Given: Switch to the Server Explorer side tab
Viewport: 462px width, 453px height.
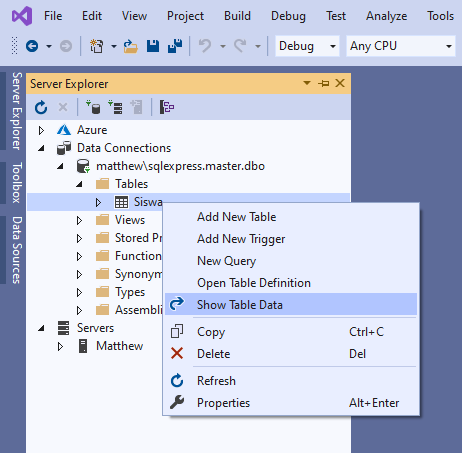Looking at the screenshot, I should click(17, 111).
